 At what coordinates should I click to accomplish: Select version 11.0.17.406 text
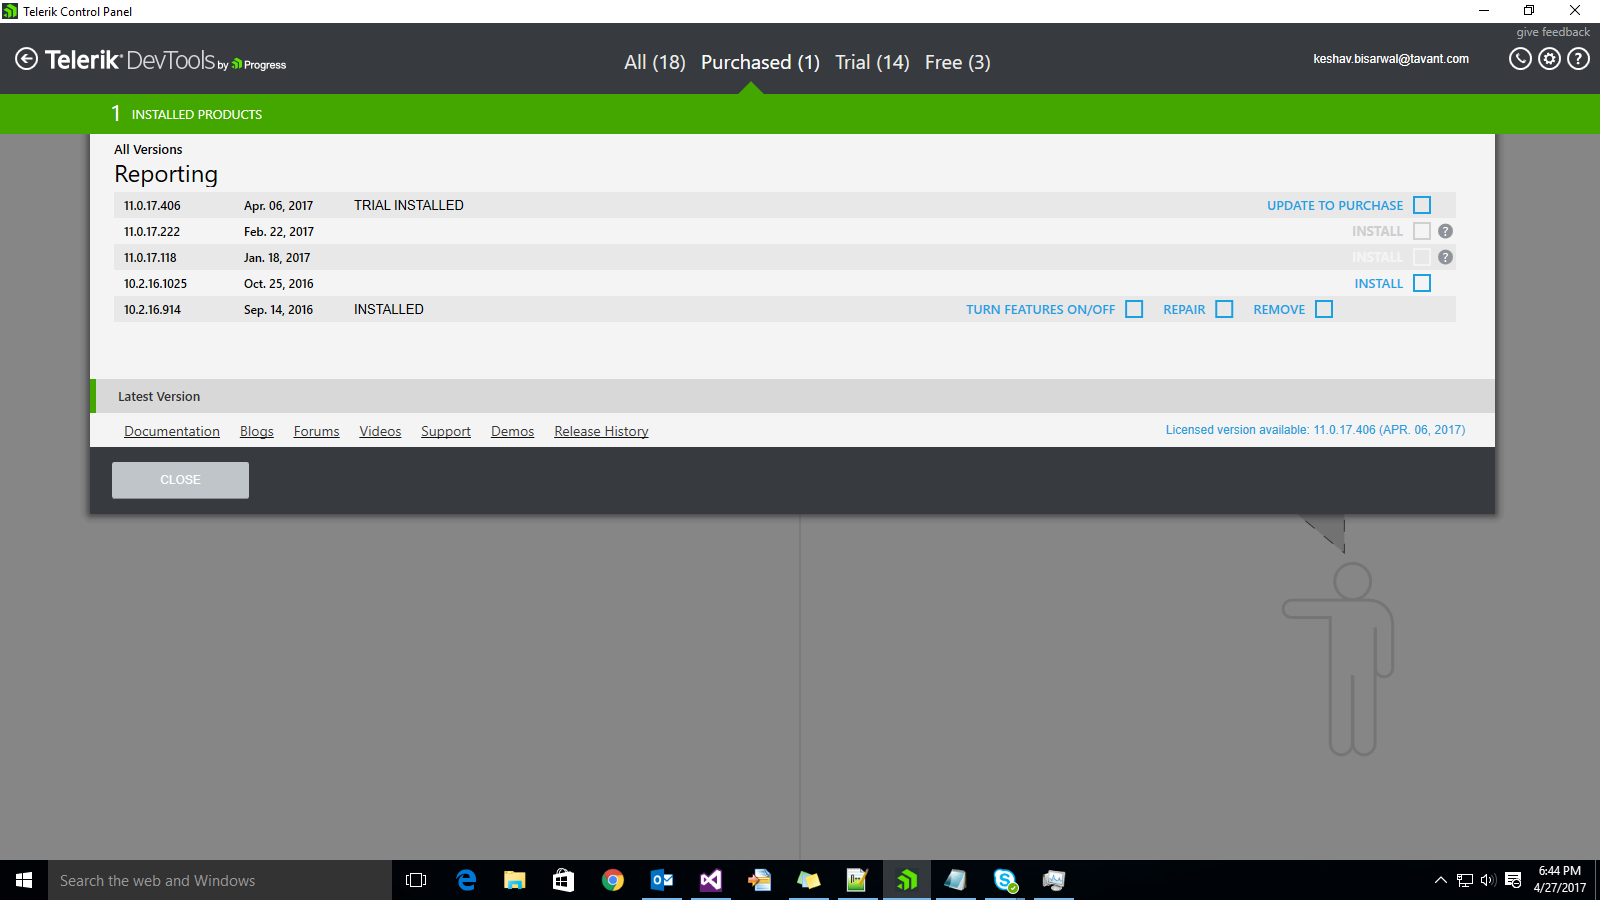(x=152, y=205)
